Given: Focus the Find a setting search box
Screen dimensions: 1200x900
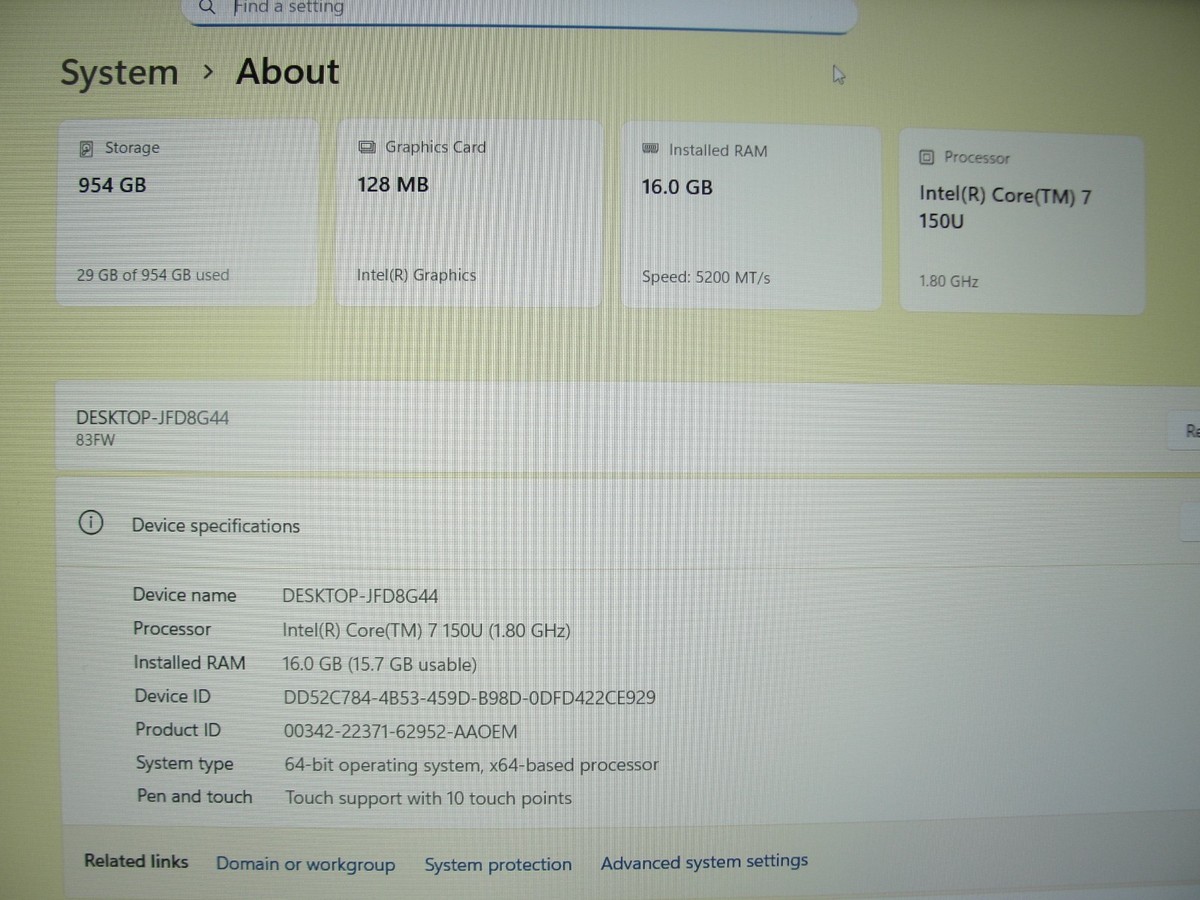Looking at the screenshot, I should tap(519, 10).
